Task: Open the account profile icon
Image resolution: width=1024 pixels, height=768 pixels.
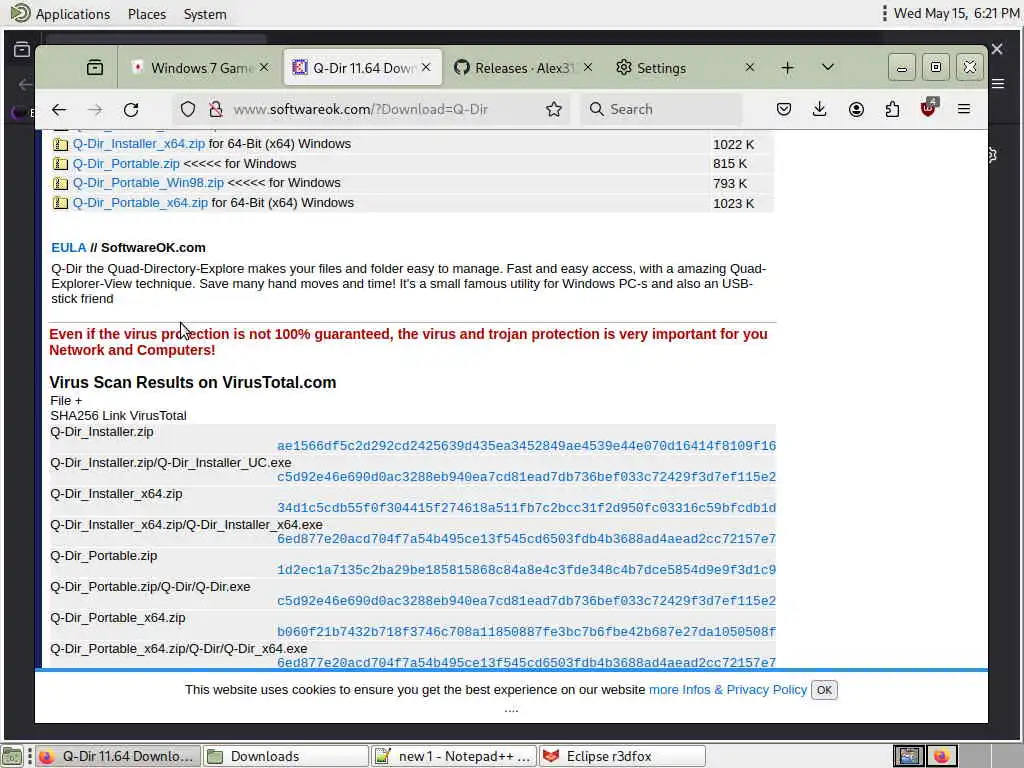Action: (856, 110)
